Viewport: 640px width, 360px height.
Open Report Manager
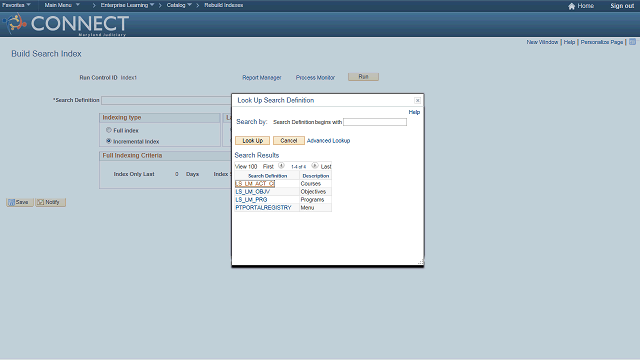click(x=262, y=78)
